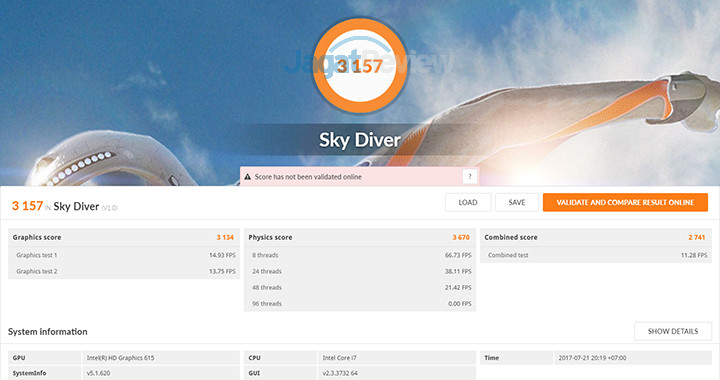Click the System information heading
This screenshot has height=380, width=720.
click(x=48, y=331)
